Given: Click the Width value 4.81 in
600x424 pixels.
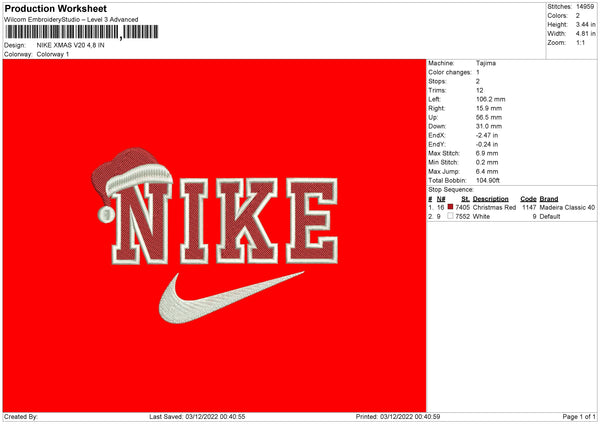Looking at the screenshot, I should 585,34.
